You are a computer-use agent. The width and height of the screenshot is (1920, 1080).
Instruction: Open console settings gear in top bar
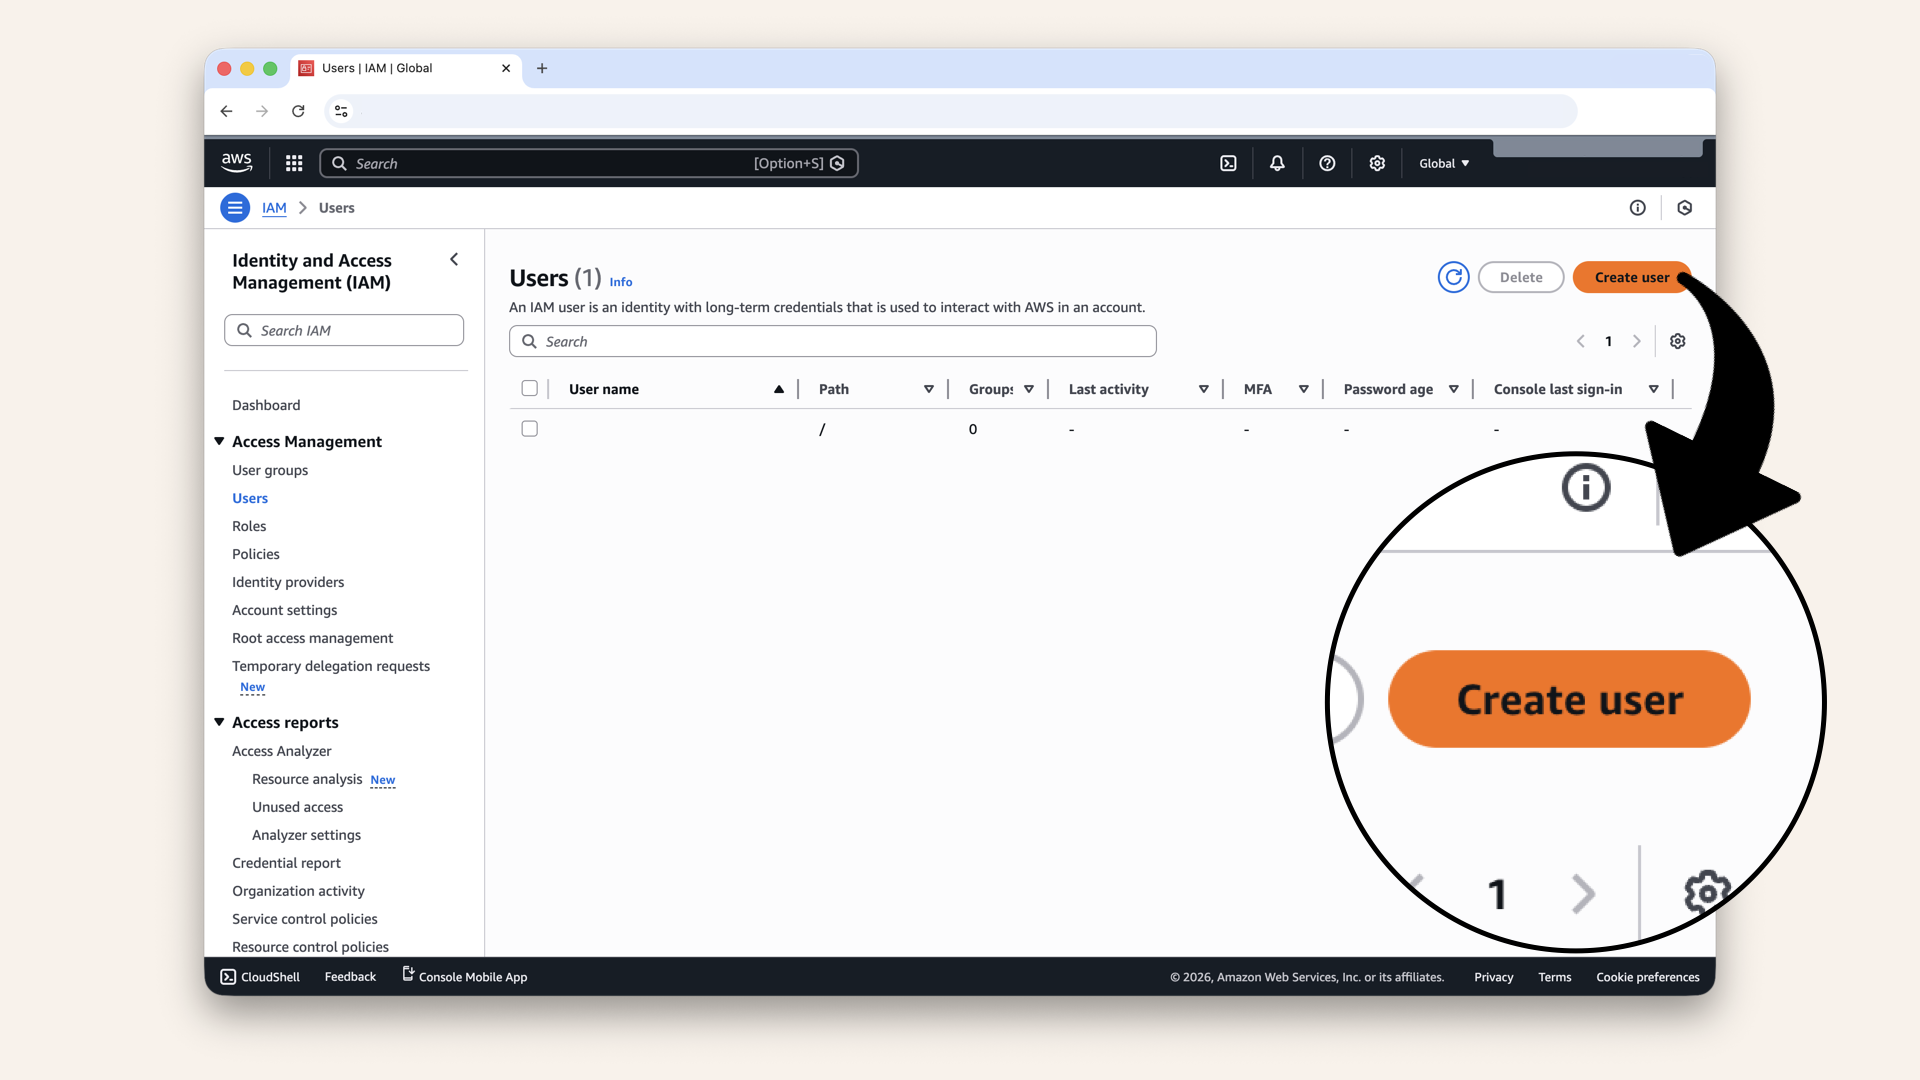tap(1377, 163)
